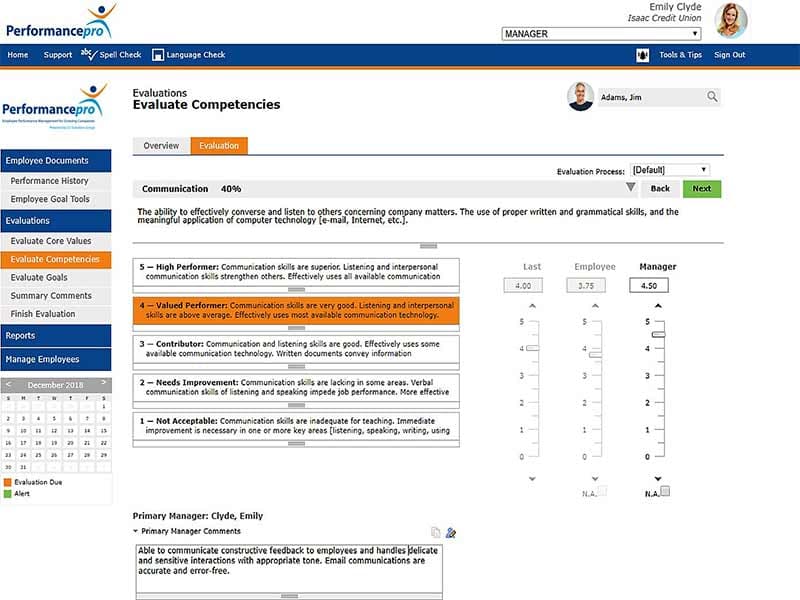The image size is (800, 600).
Task: Open the Reports sidebar section
Action: 56,336
